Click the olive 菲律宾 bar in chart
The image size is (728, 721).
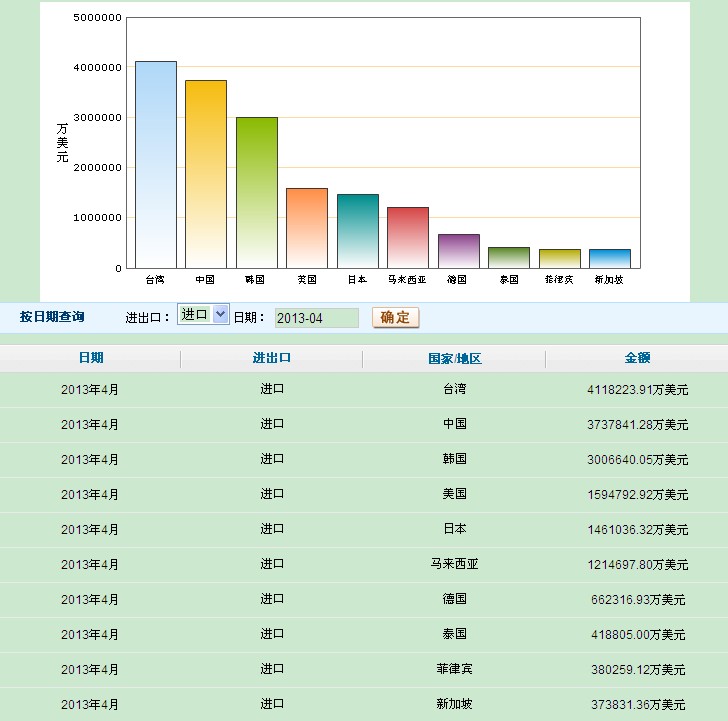click(x=560, y=259)
